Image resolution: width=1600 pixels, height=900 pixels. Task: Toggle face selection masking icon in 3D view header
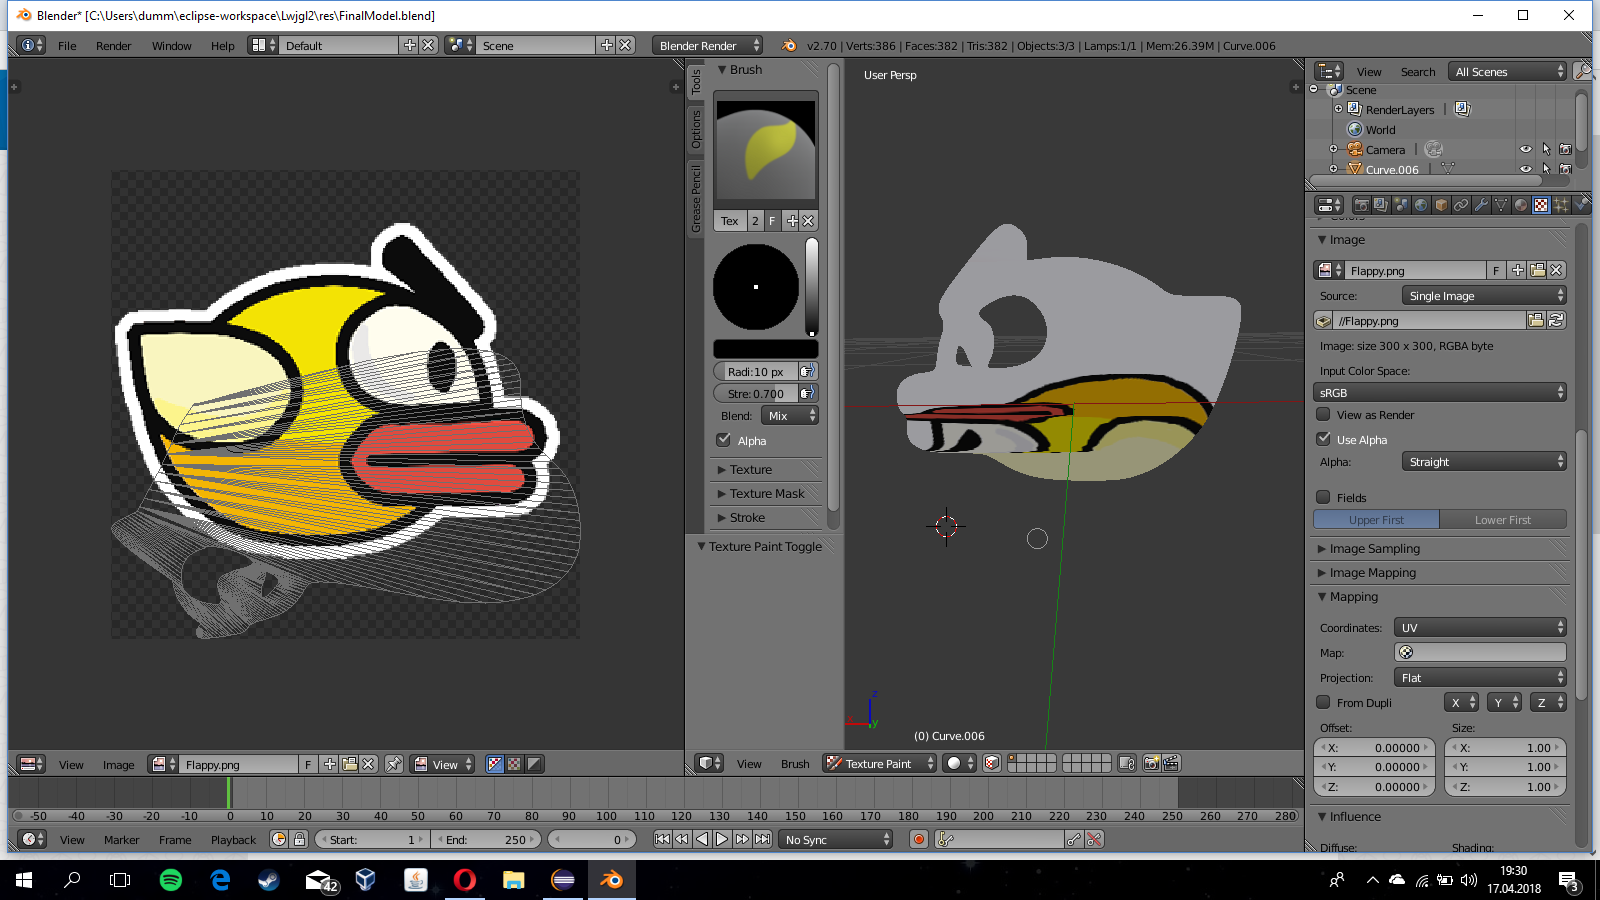coord(991,763)
